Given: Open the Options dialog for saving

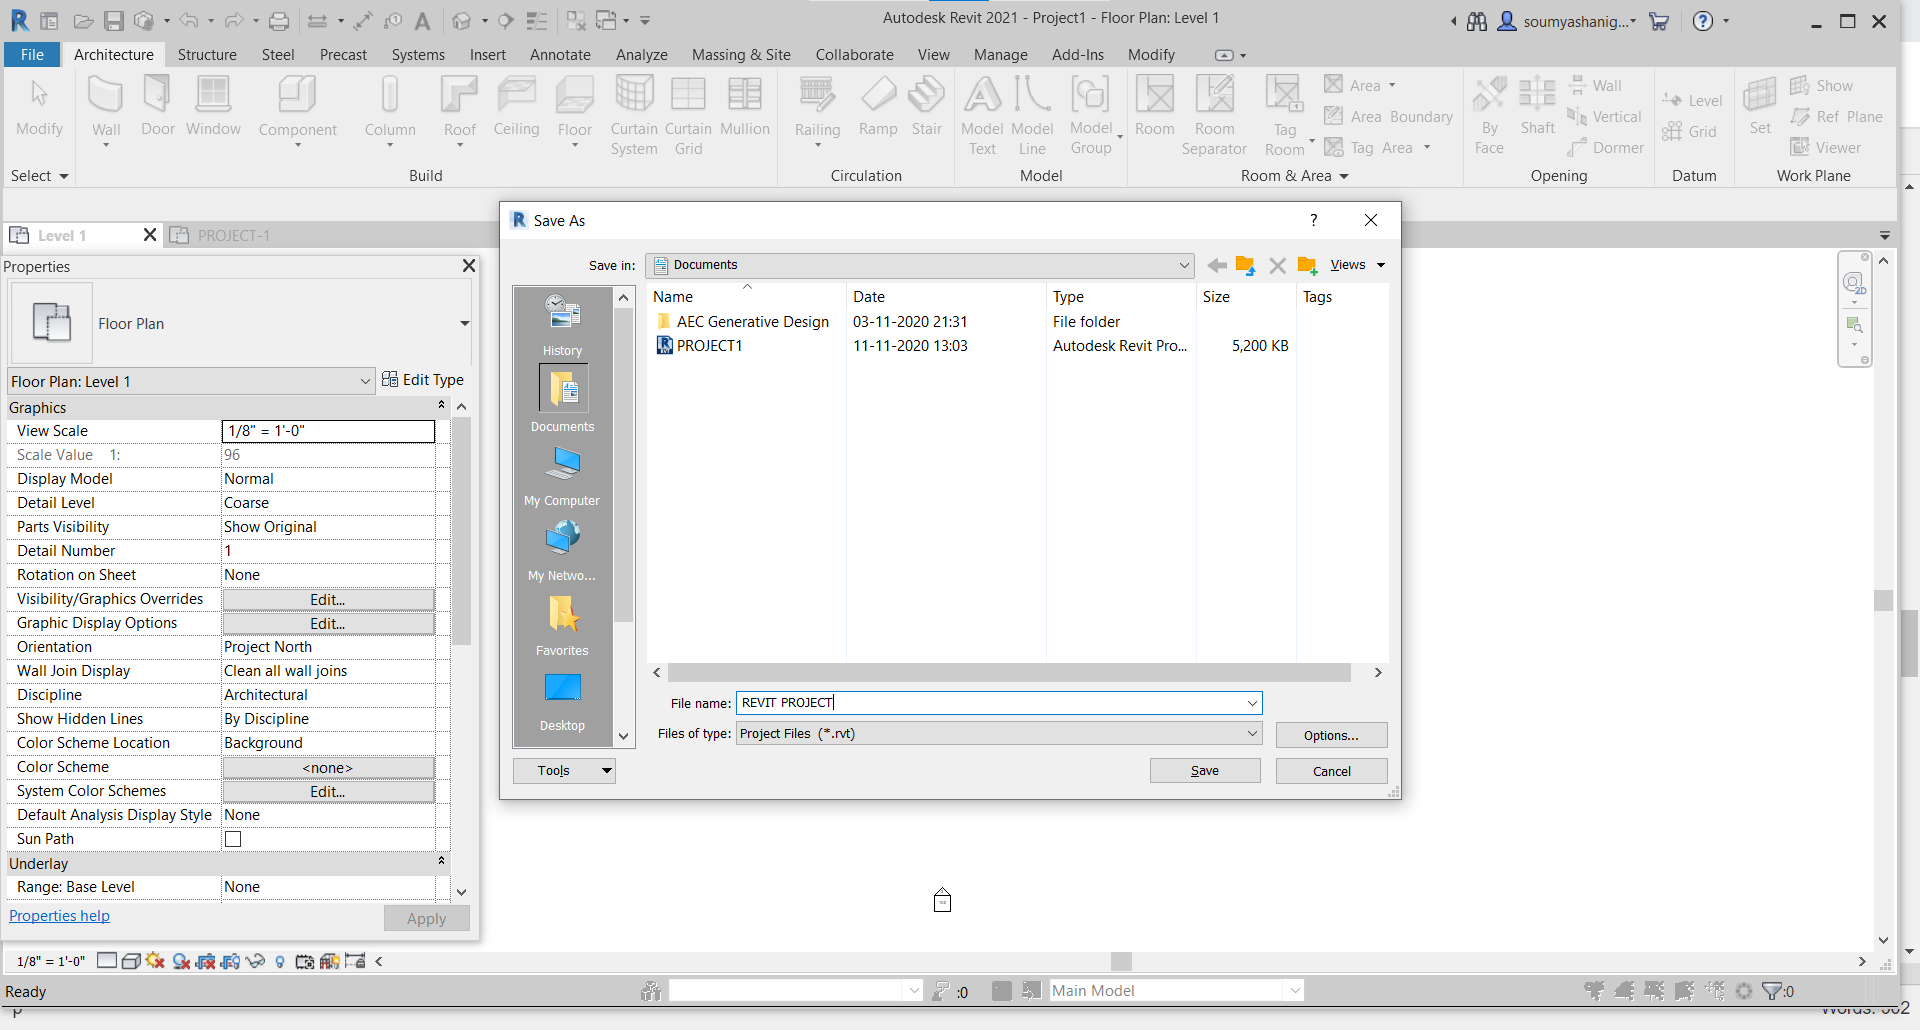Looking at the screenshot, I should pyautogui.click(x=1331, y=735).
